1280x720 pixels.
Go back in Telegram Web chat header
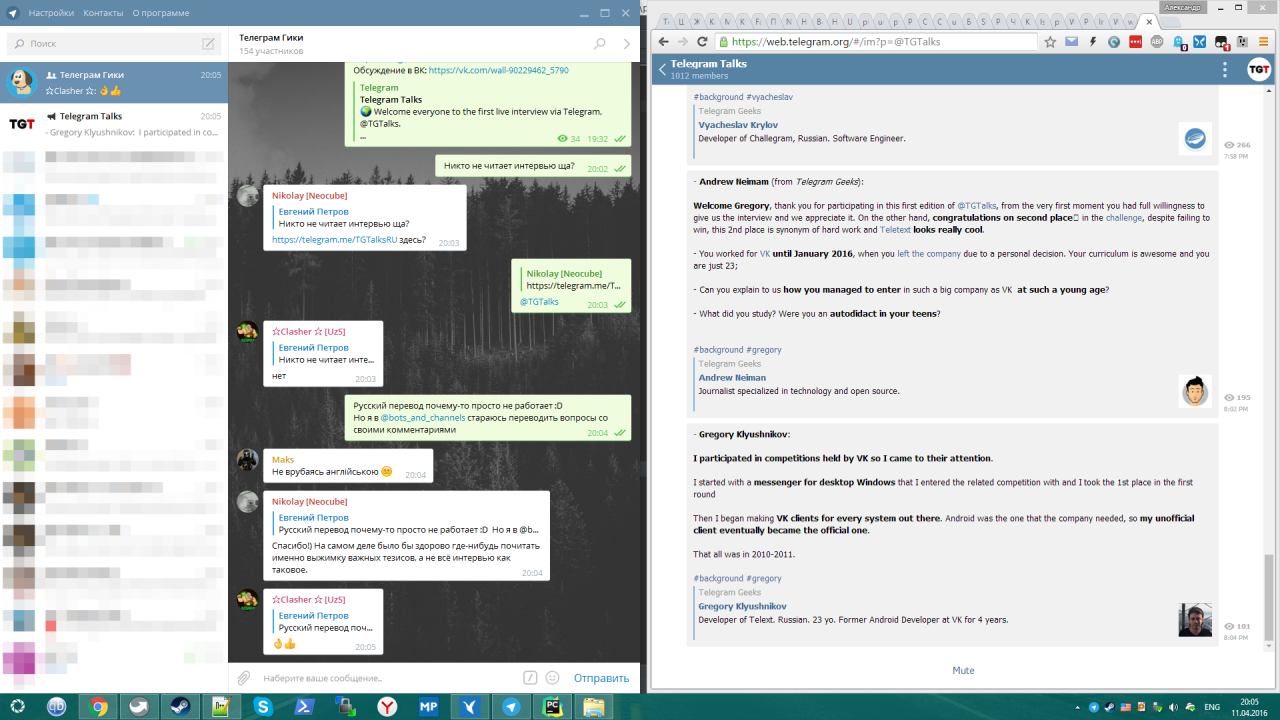tap(661, 69)
